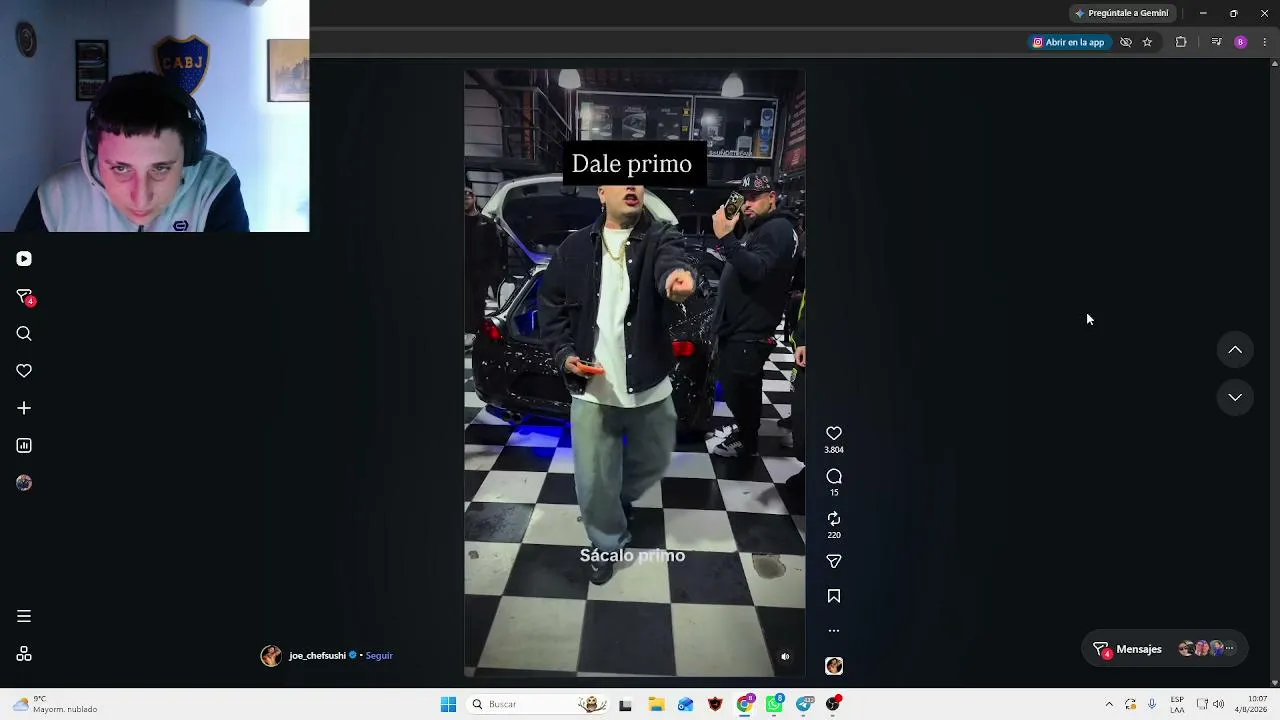Open the hamburger More menu in sidebar
1280x720 pixels.
24,616
